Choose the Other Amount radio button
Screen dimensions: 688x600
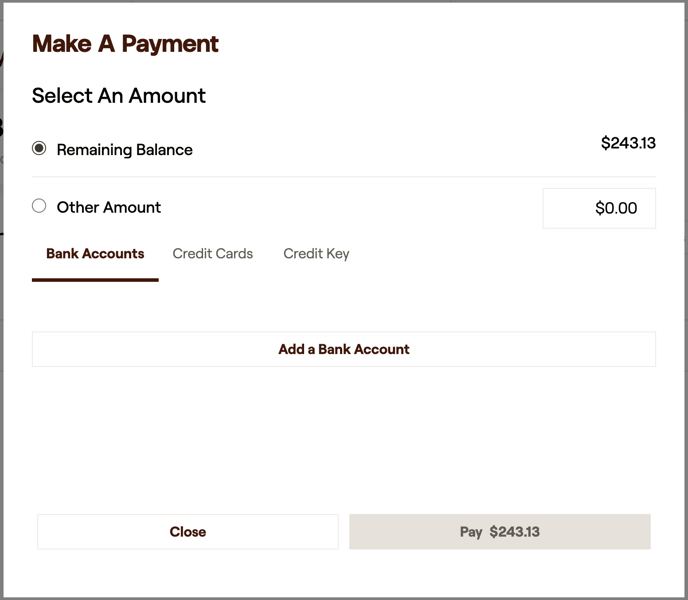39,206
